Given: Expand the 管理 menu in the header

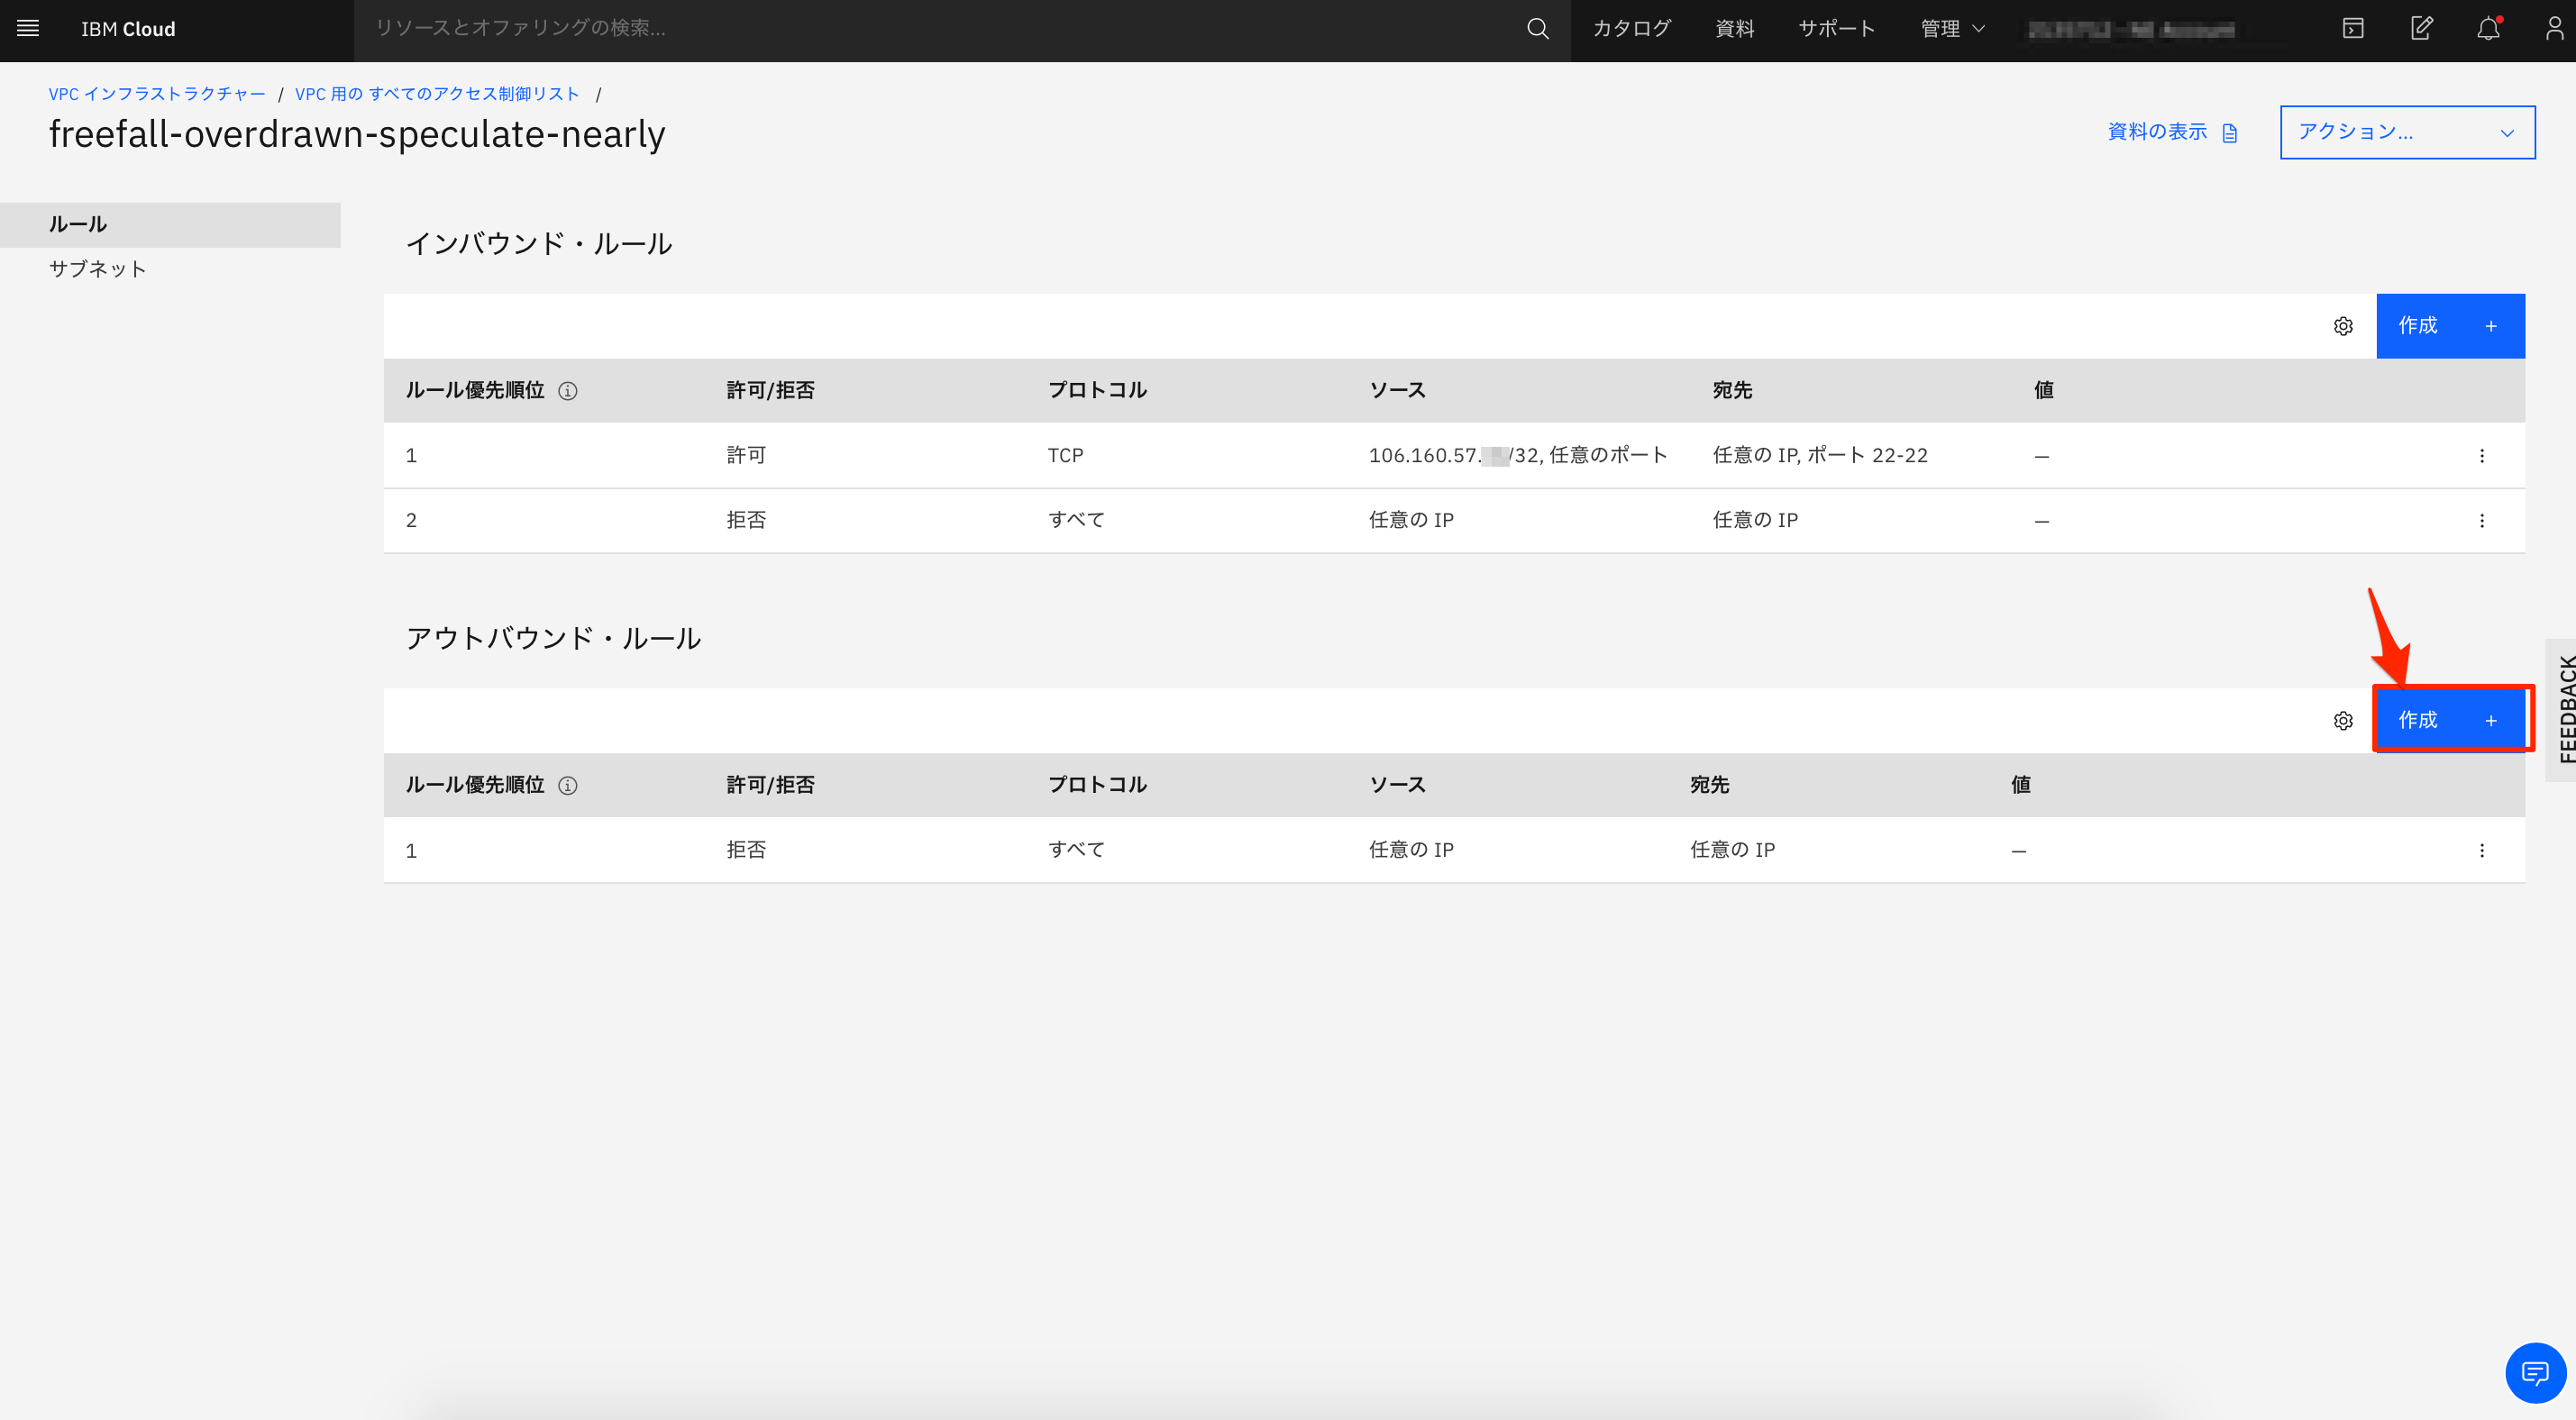Looking at the screenshot, I should click(x=1950, y=28).
